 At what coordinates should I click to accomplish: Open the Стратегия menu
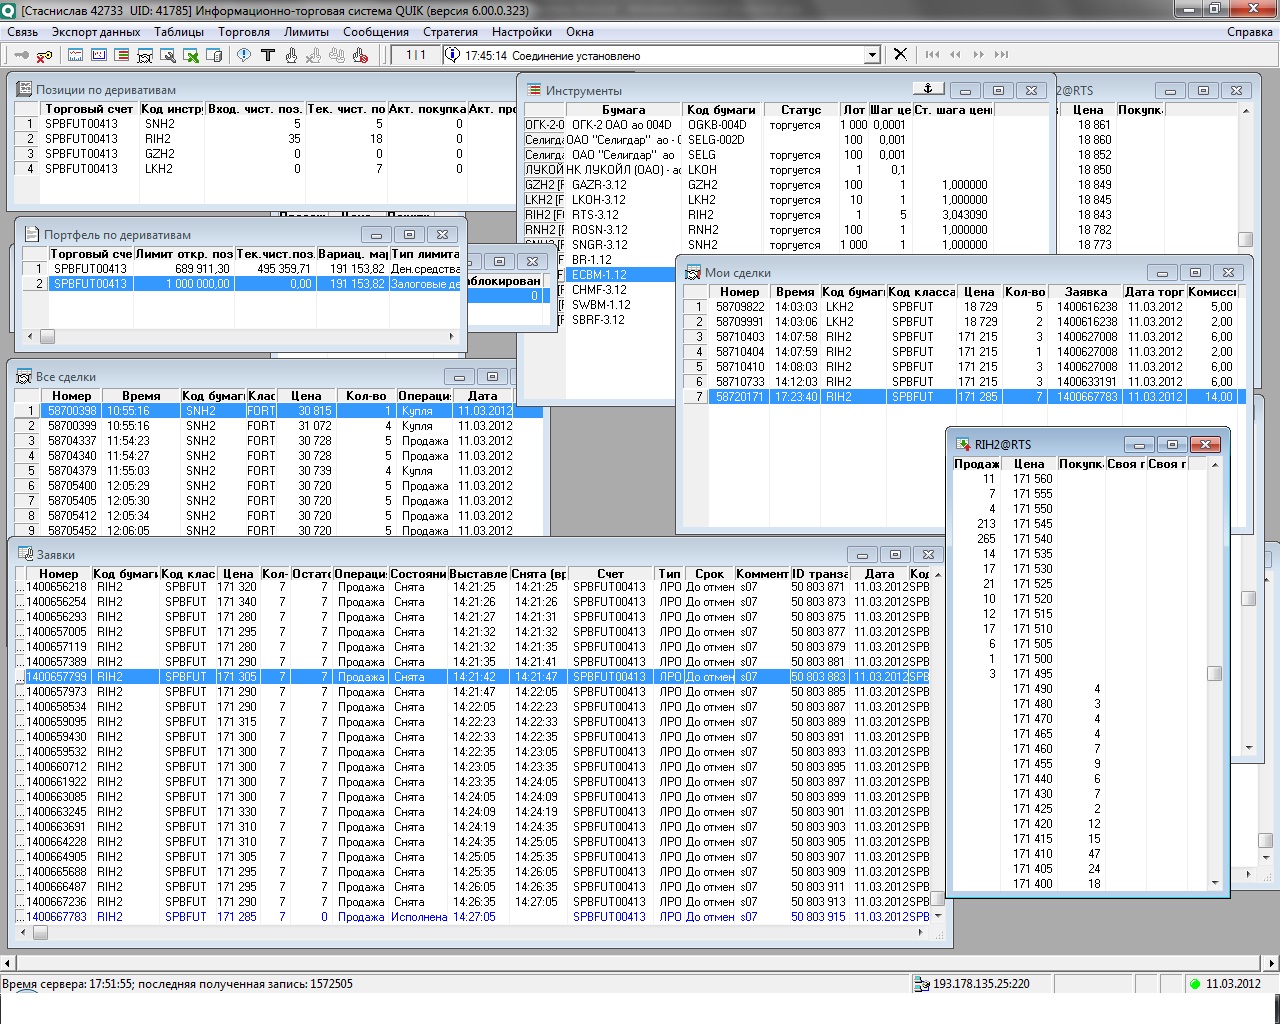pos(450,32)
